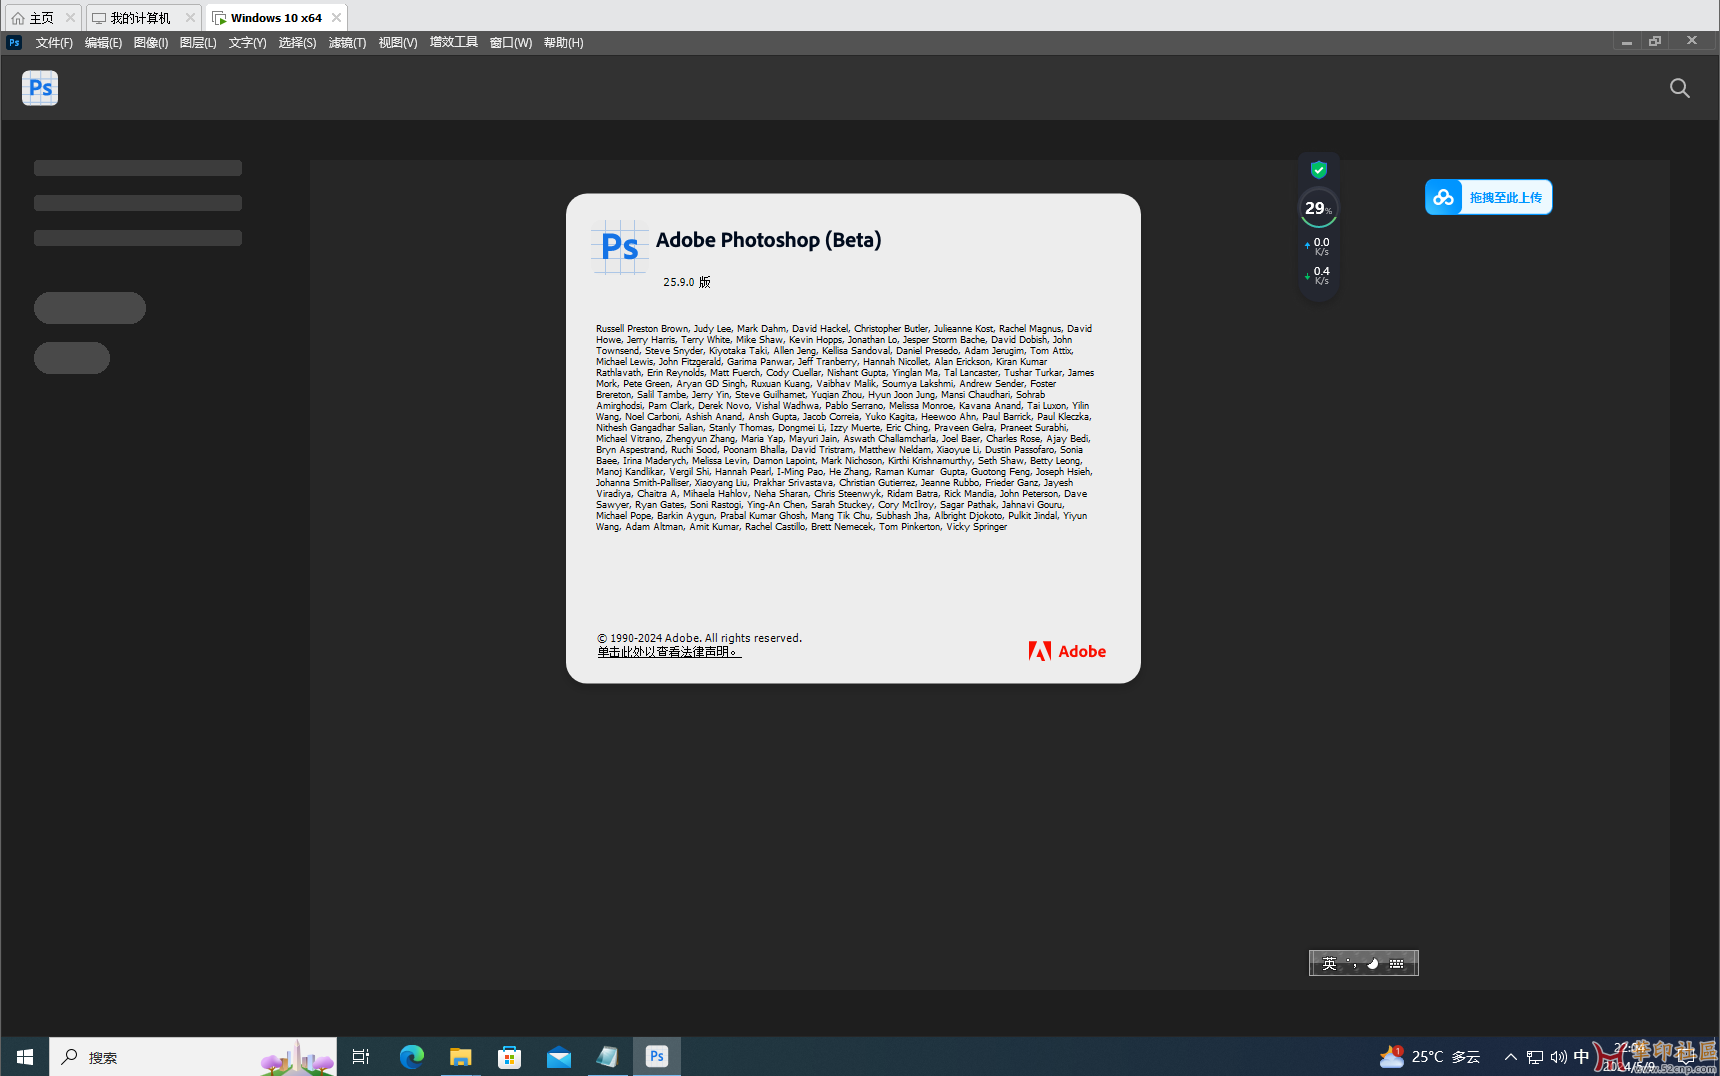Screen dimensions: 1720x1076
Task: Open the Windows Start menu
Action: (25, 1057)
